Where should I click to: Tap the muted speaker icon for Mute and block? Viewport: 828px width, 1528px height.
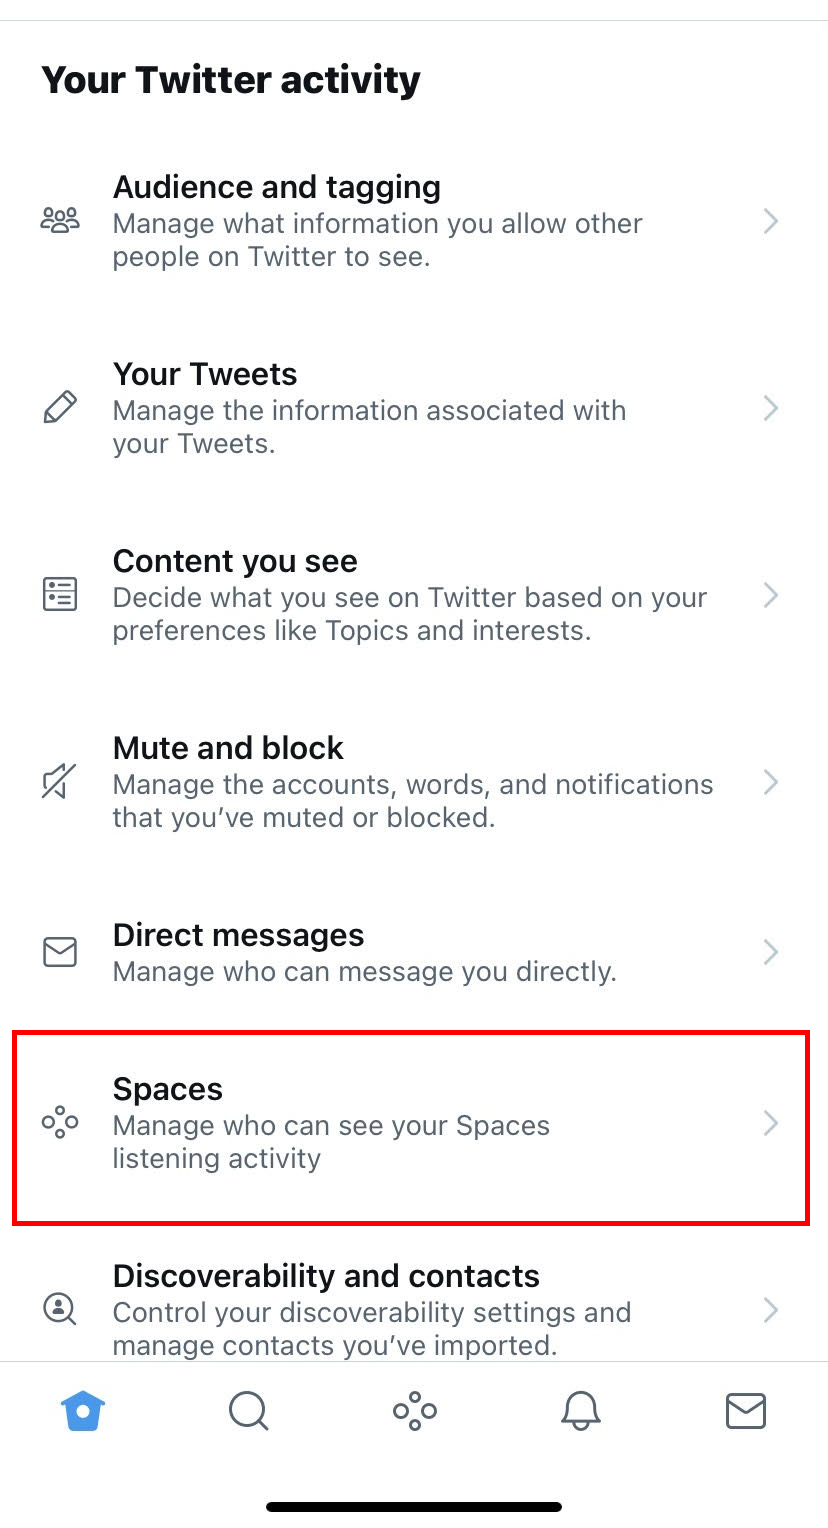60,782
